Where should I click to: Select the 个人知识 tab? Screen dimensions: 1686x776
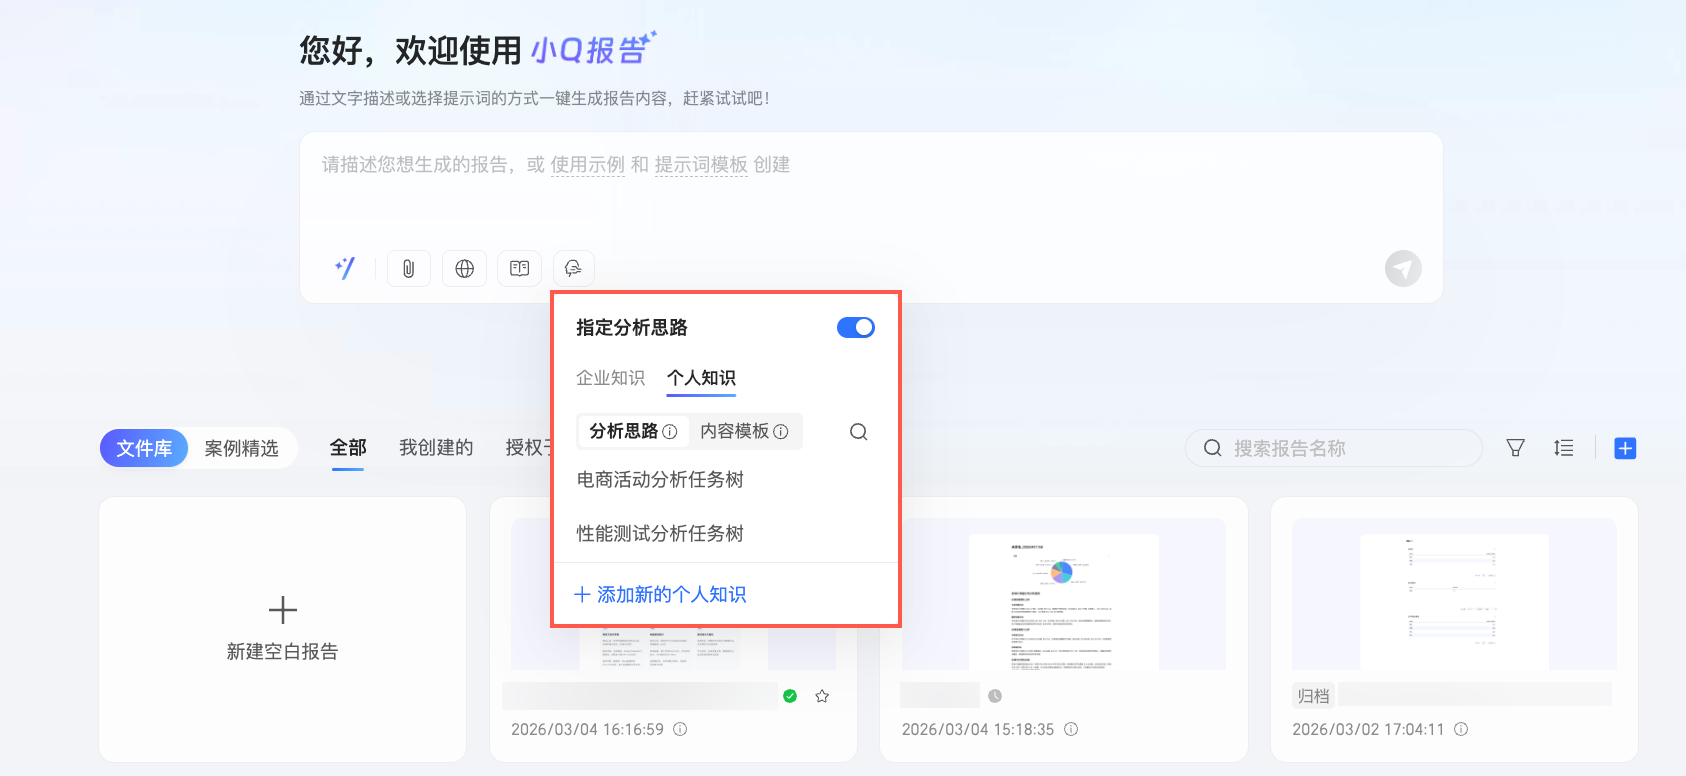coord(701,378)
